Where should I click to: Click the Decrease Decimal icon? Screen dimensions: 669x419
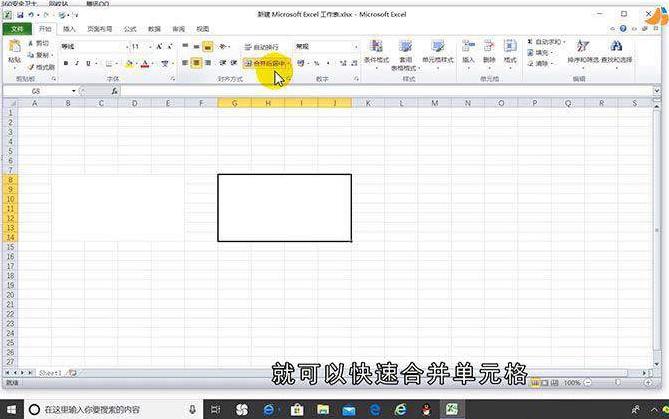pos(354,63)
